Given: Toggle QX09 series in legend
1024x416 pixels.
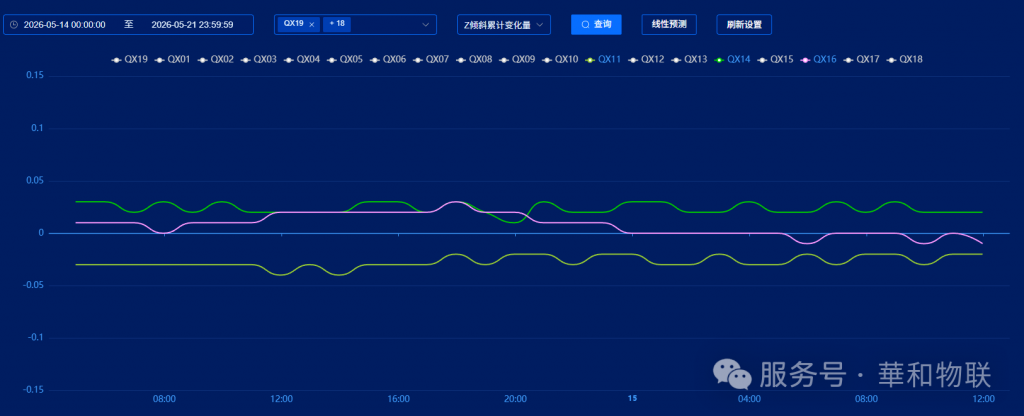Looking at the screenshot, I should (517, 59).
